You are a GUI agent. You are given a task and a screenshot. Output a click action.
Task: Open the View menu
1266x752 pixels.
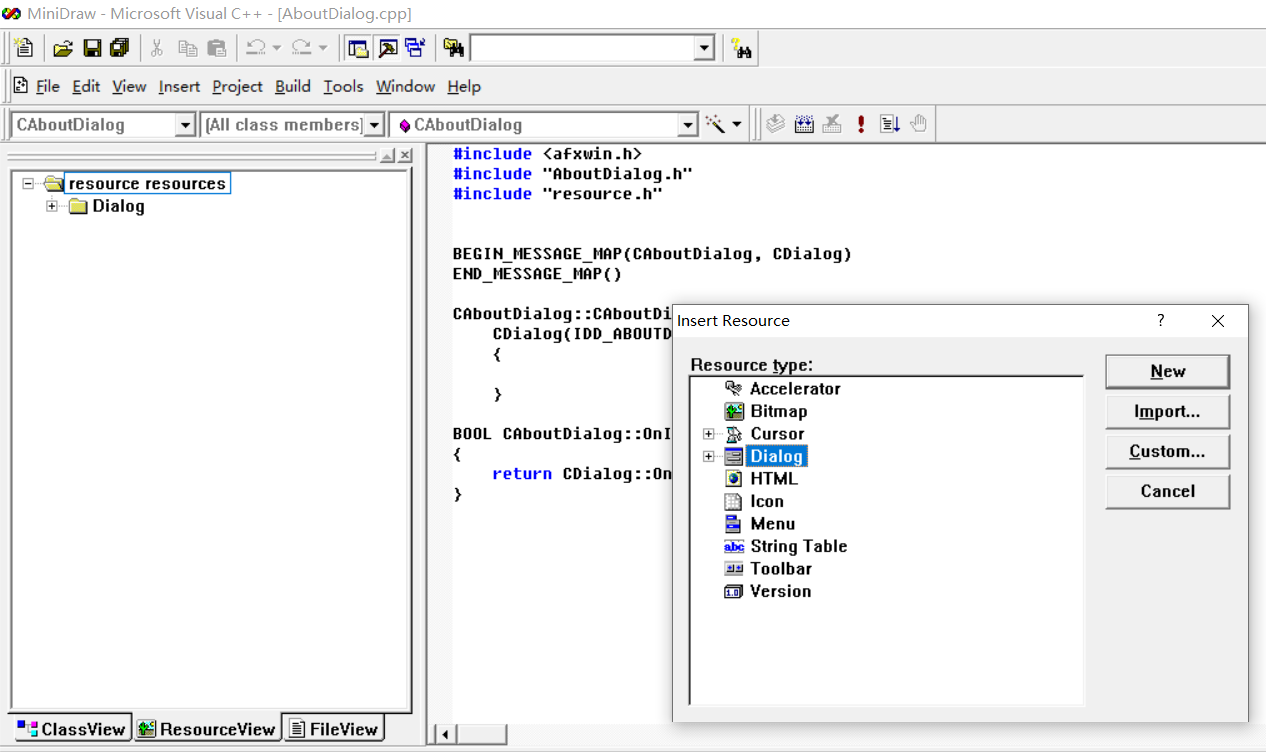(129, 86)
